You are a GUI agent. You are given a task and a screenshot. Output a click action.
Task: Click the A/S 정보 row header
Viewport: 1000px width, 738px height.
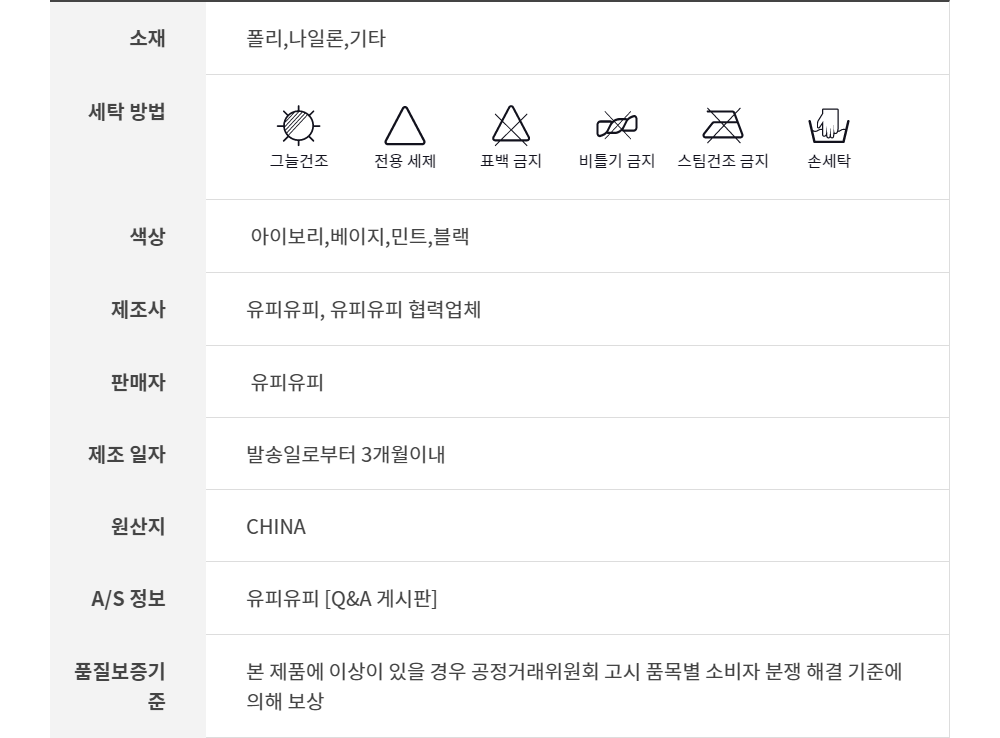(x=128, y=599)
